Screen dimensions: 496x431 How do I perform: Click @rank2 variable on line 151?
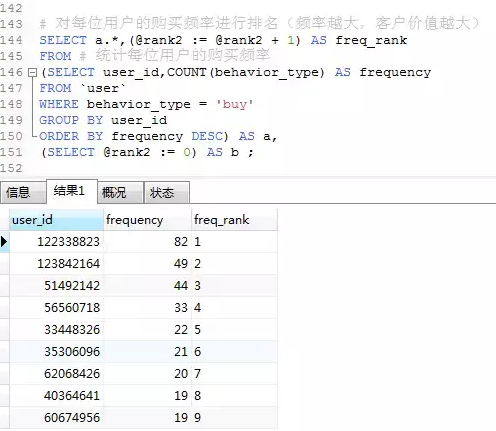tap(127, 152)
